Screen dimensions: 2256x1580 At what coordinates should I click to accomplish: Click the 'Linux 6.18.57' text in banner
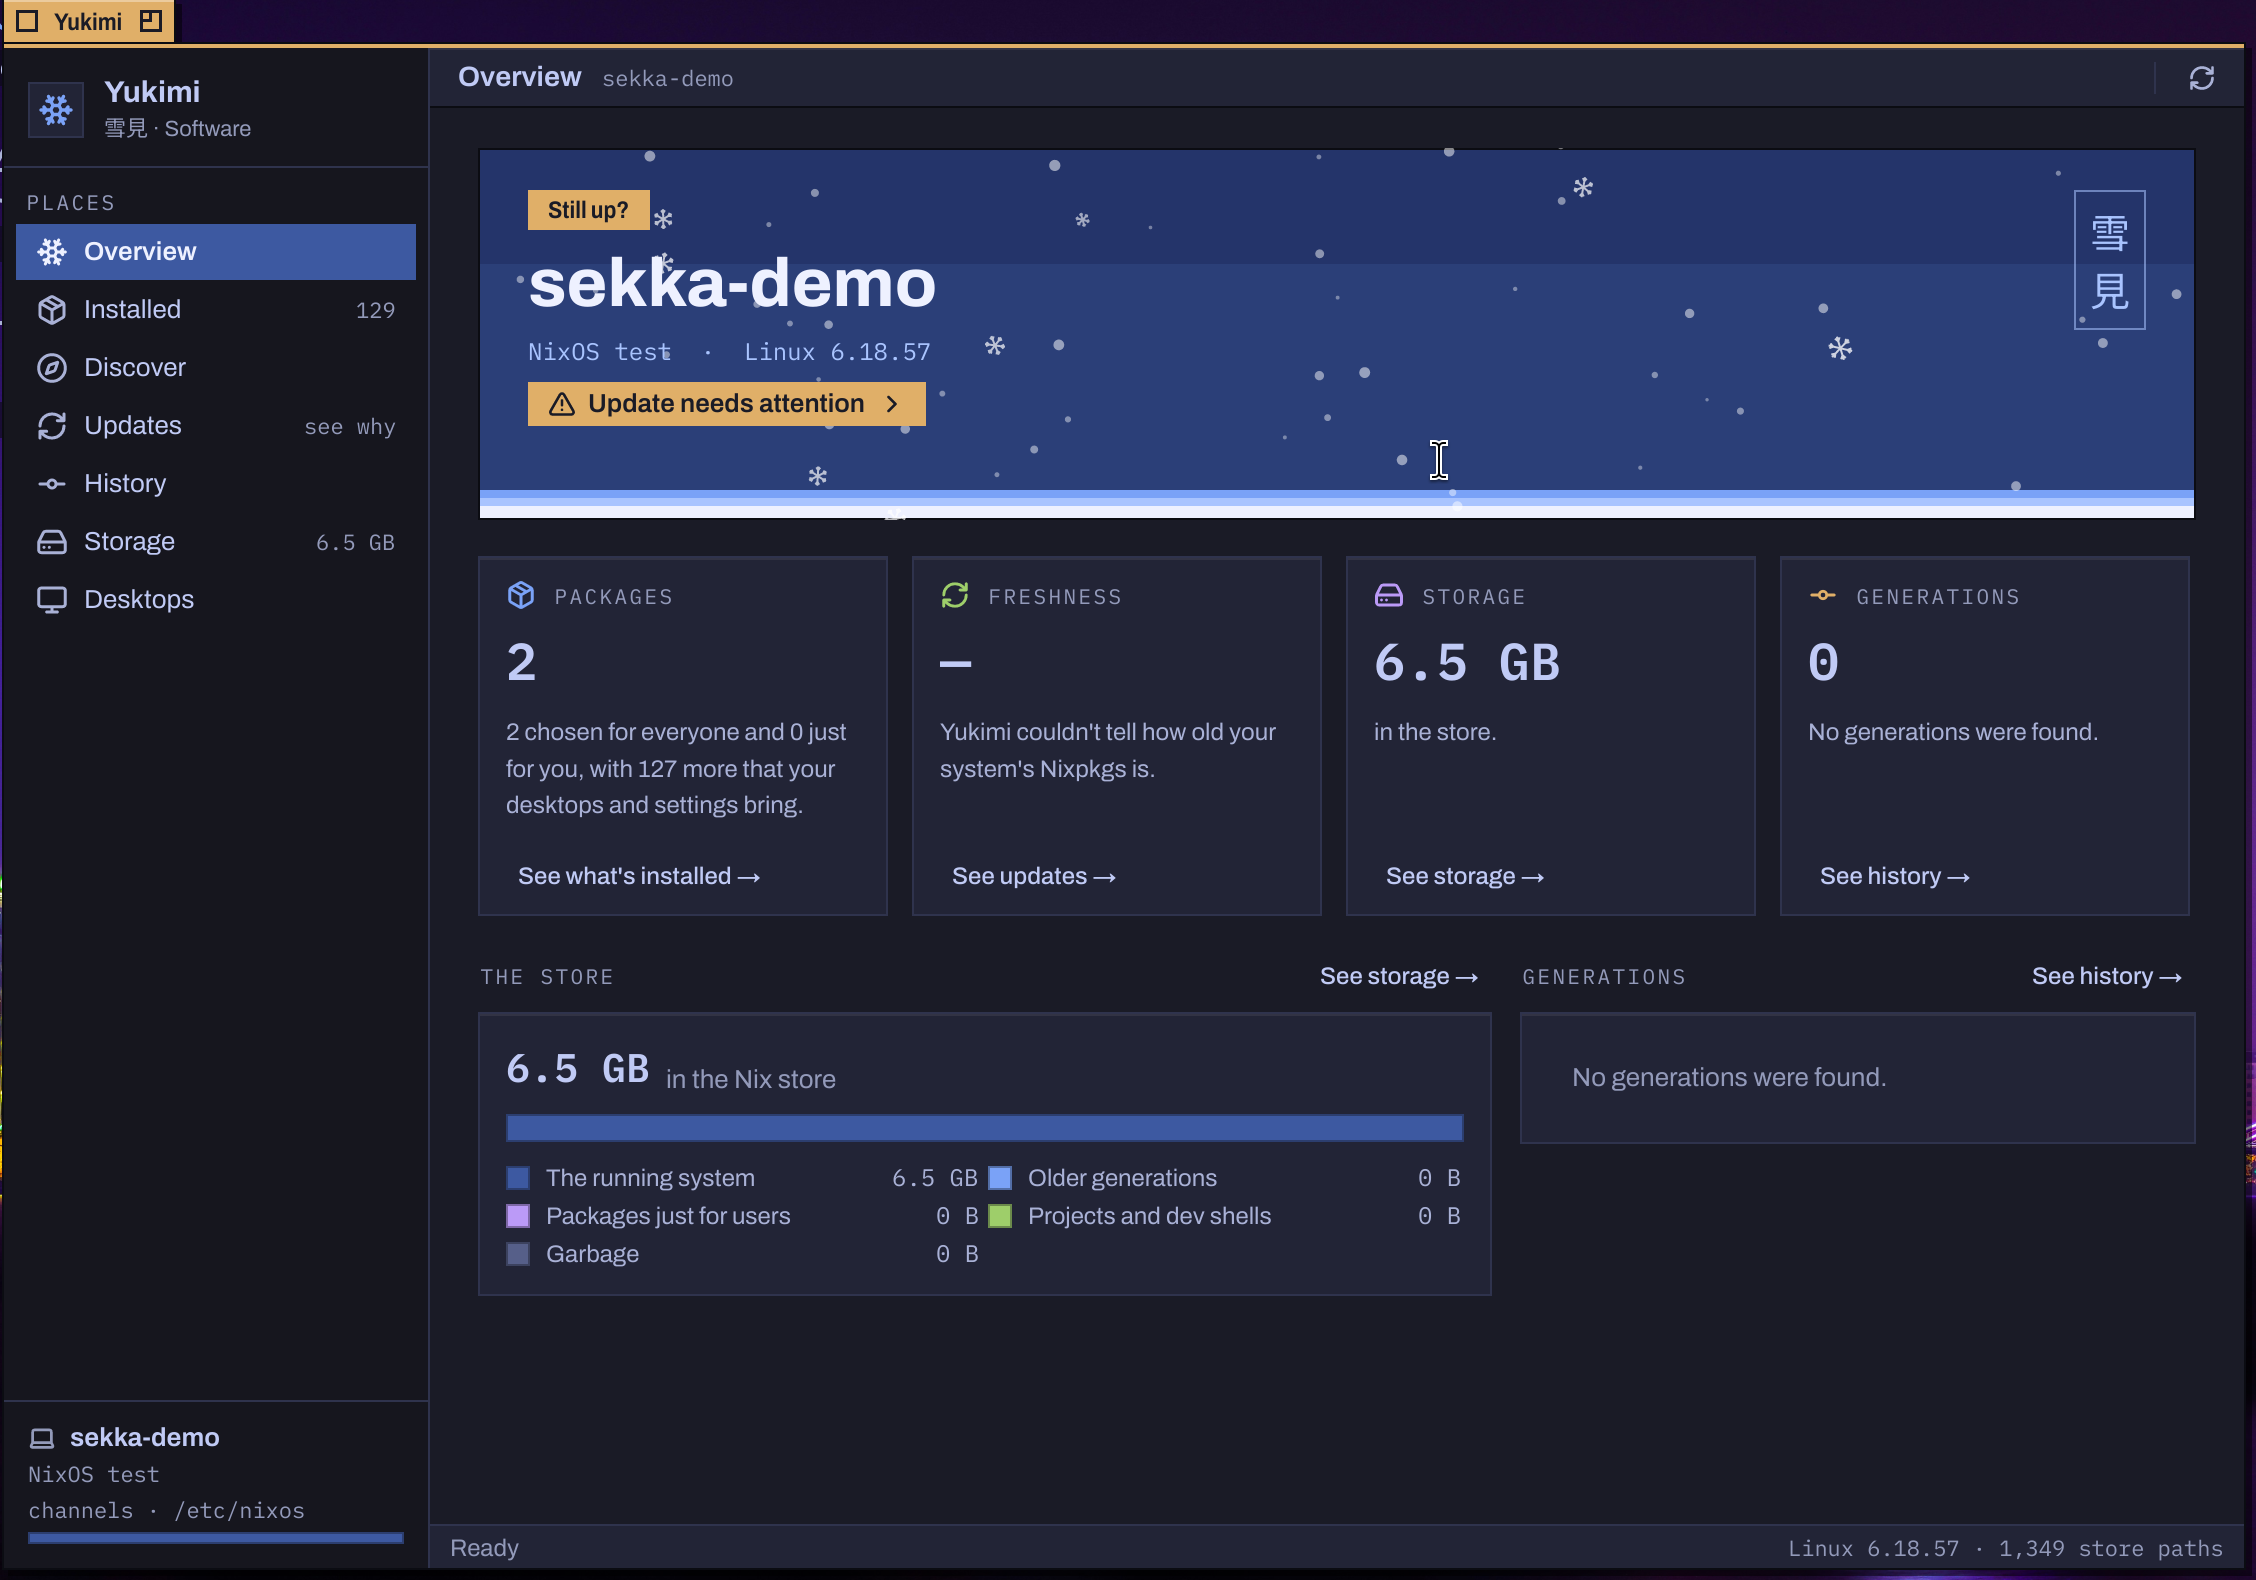[x=837, y=352]
